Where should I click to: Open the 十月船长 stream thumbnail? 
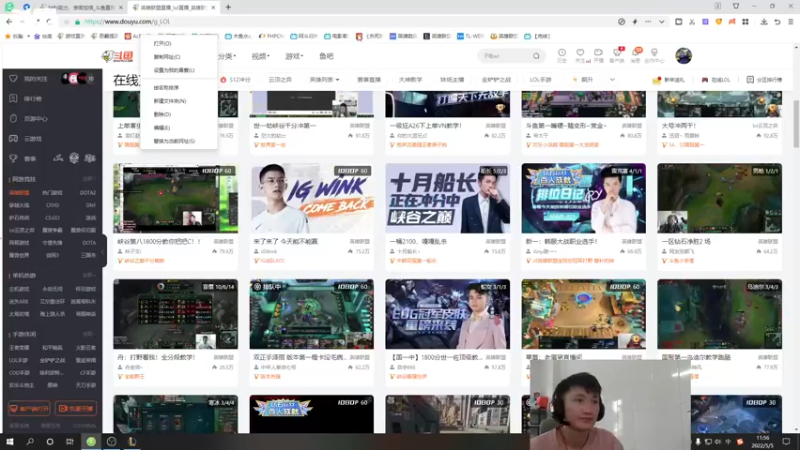[447, 198]
